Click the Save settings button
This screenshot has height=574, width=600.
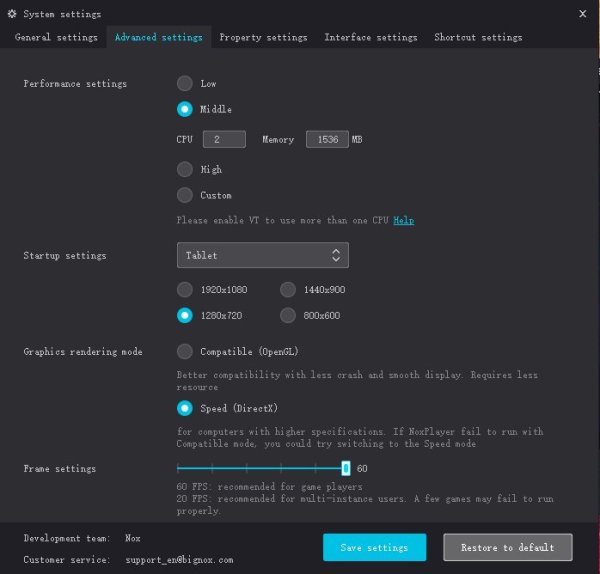pos(374,548)
